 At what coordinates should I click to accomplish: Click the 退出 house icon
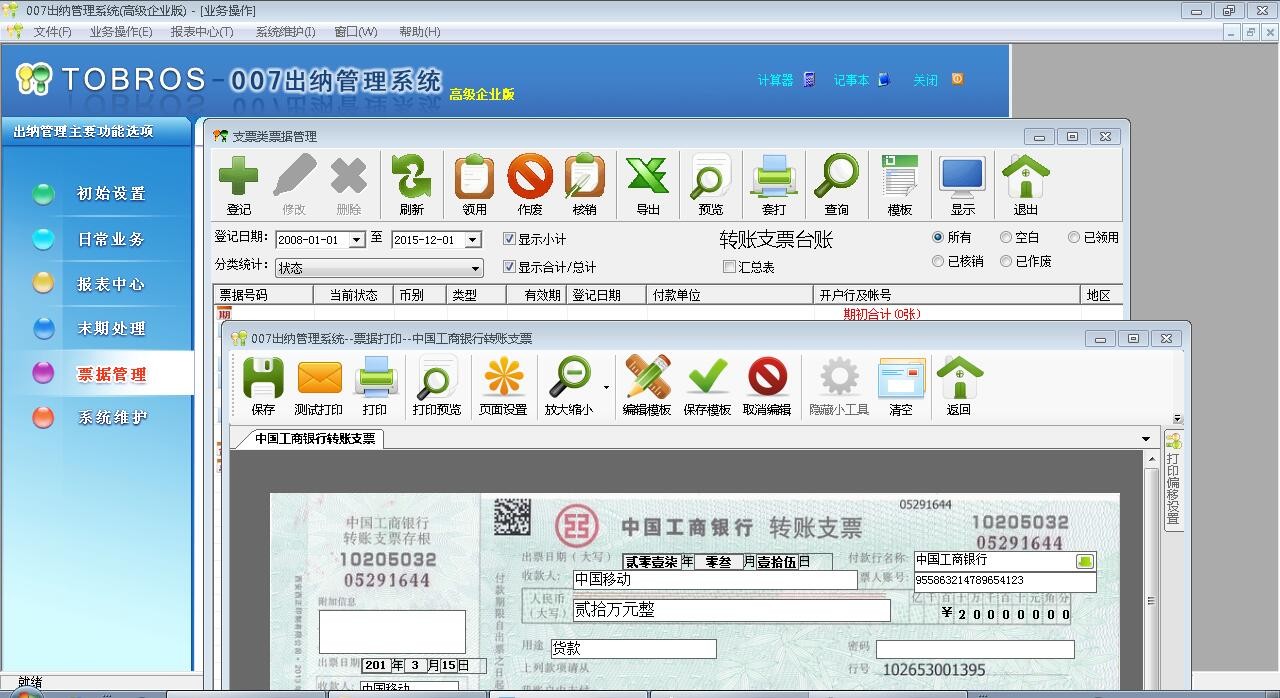[1026, 177]
